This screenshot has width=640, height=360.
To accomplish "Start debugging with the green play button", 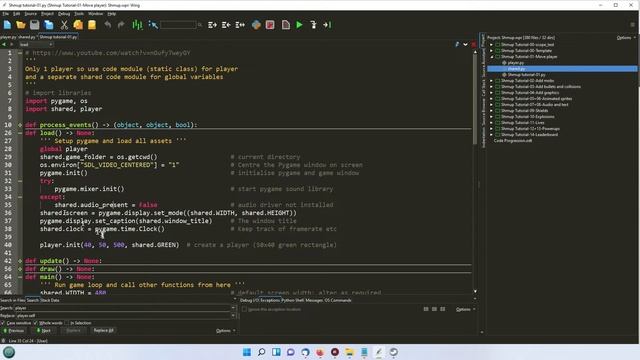I will click(x=300, y=25).
